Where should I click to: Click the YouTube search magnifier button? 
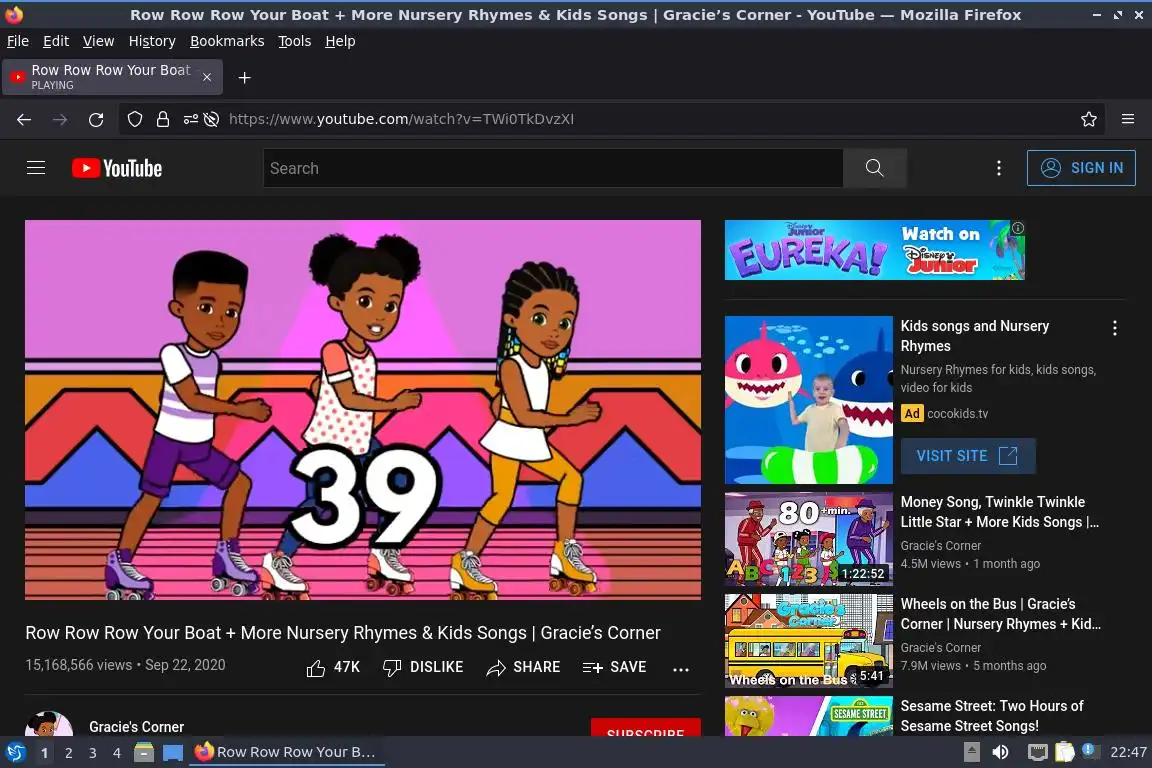click(x=874, y=168)
